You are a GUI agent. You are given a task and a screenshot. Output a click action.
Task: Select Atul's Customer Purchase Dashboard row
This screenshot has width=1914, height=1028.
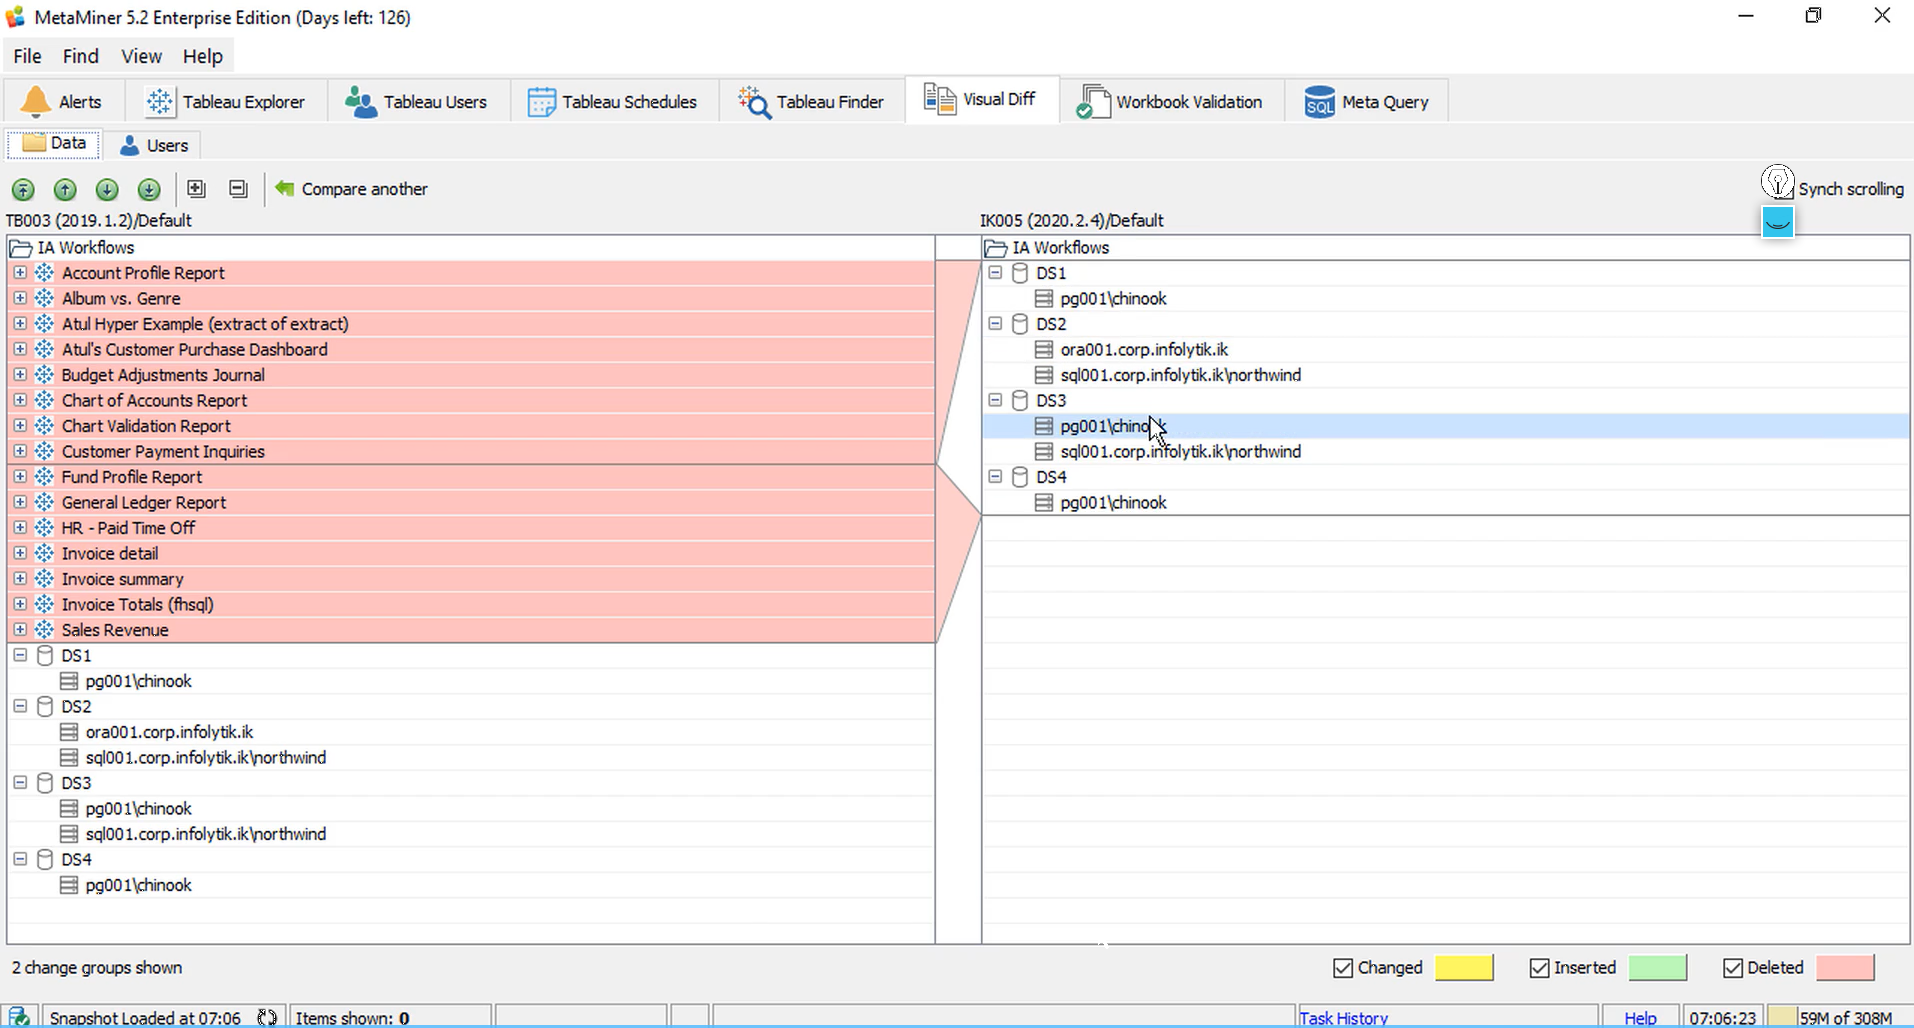[471, 349]
